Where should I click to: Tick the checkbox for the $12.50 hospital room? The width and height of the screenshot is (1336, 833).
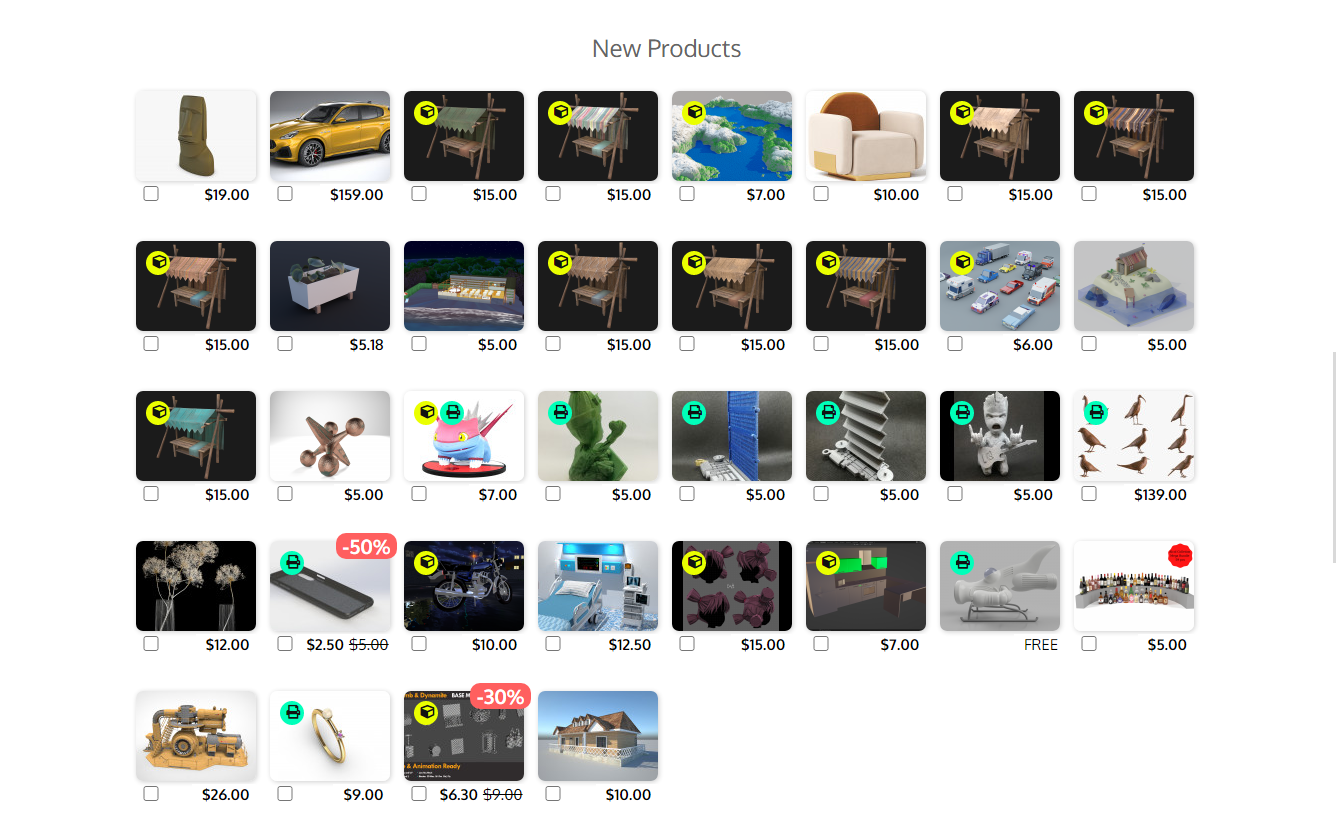pos(553,644)
